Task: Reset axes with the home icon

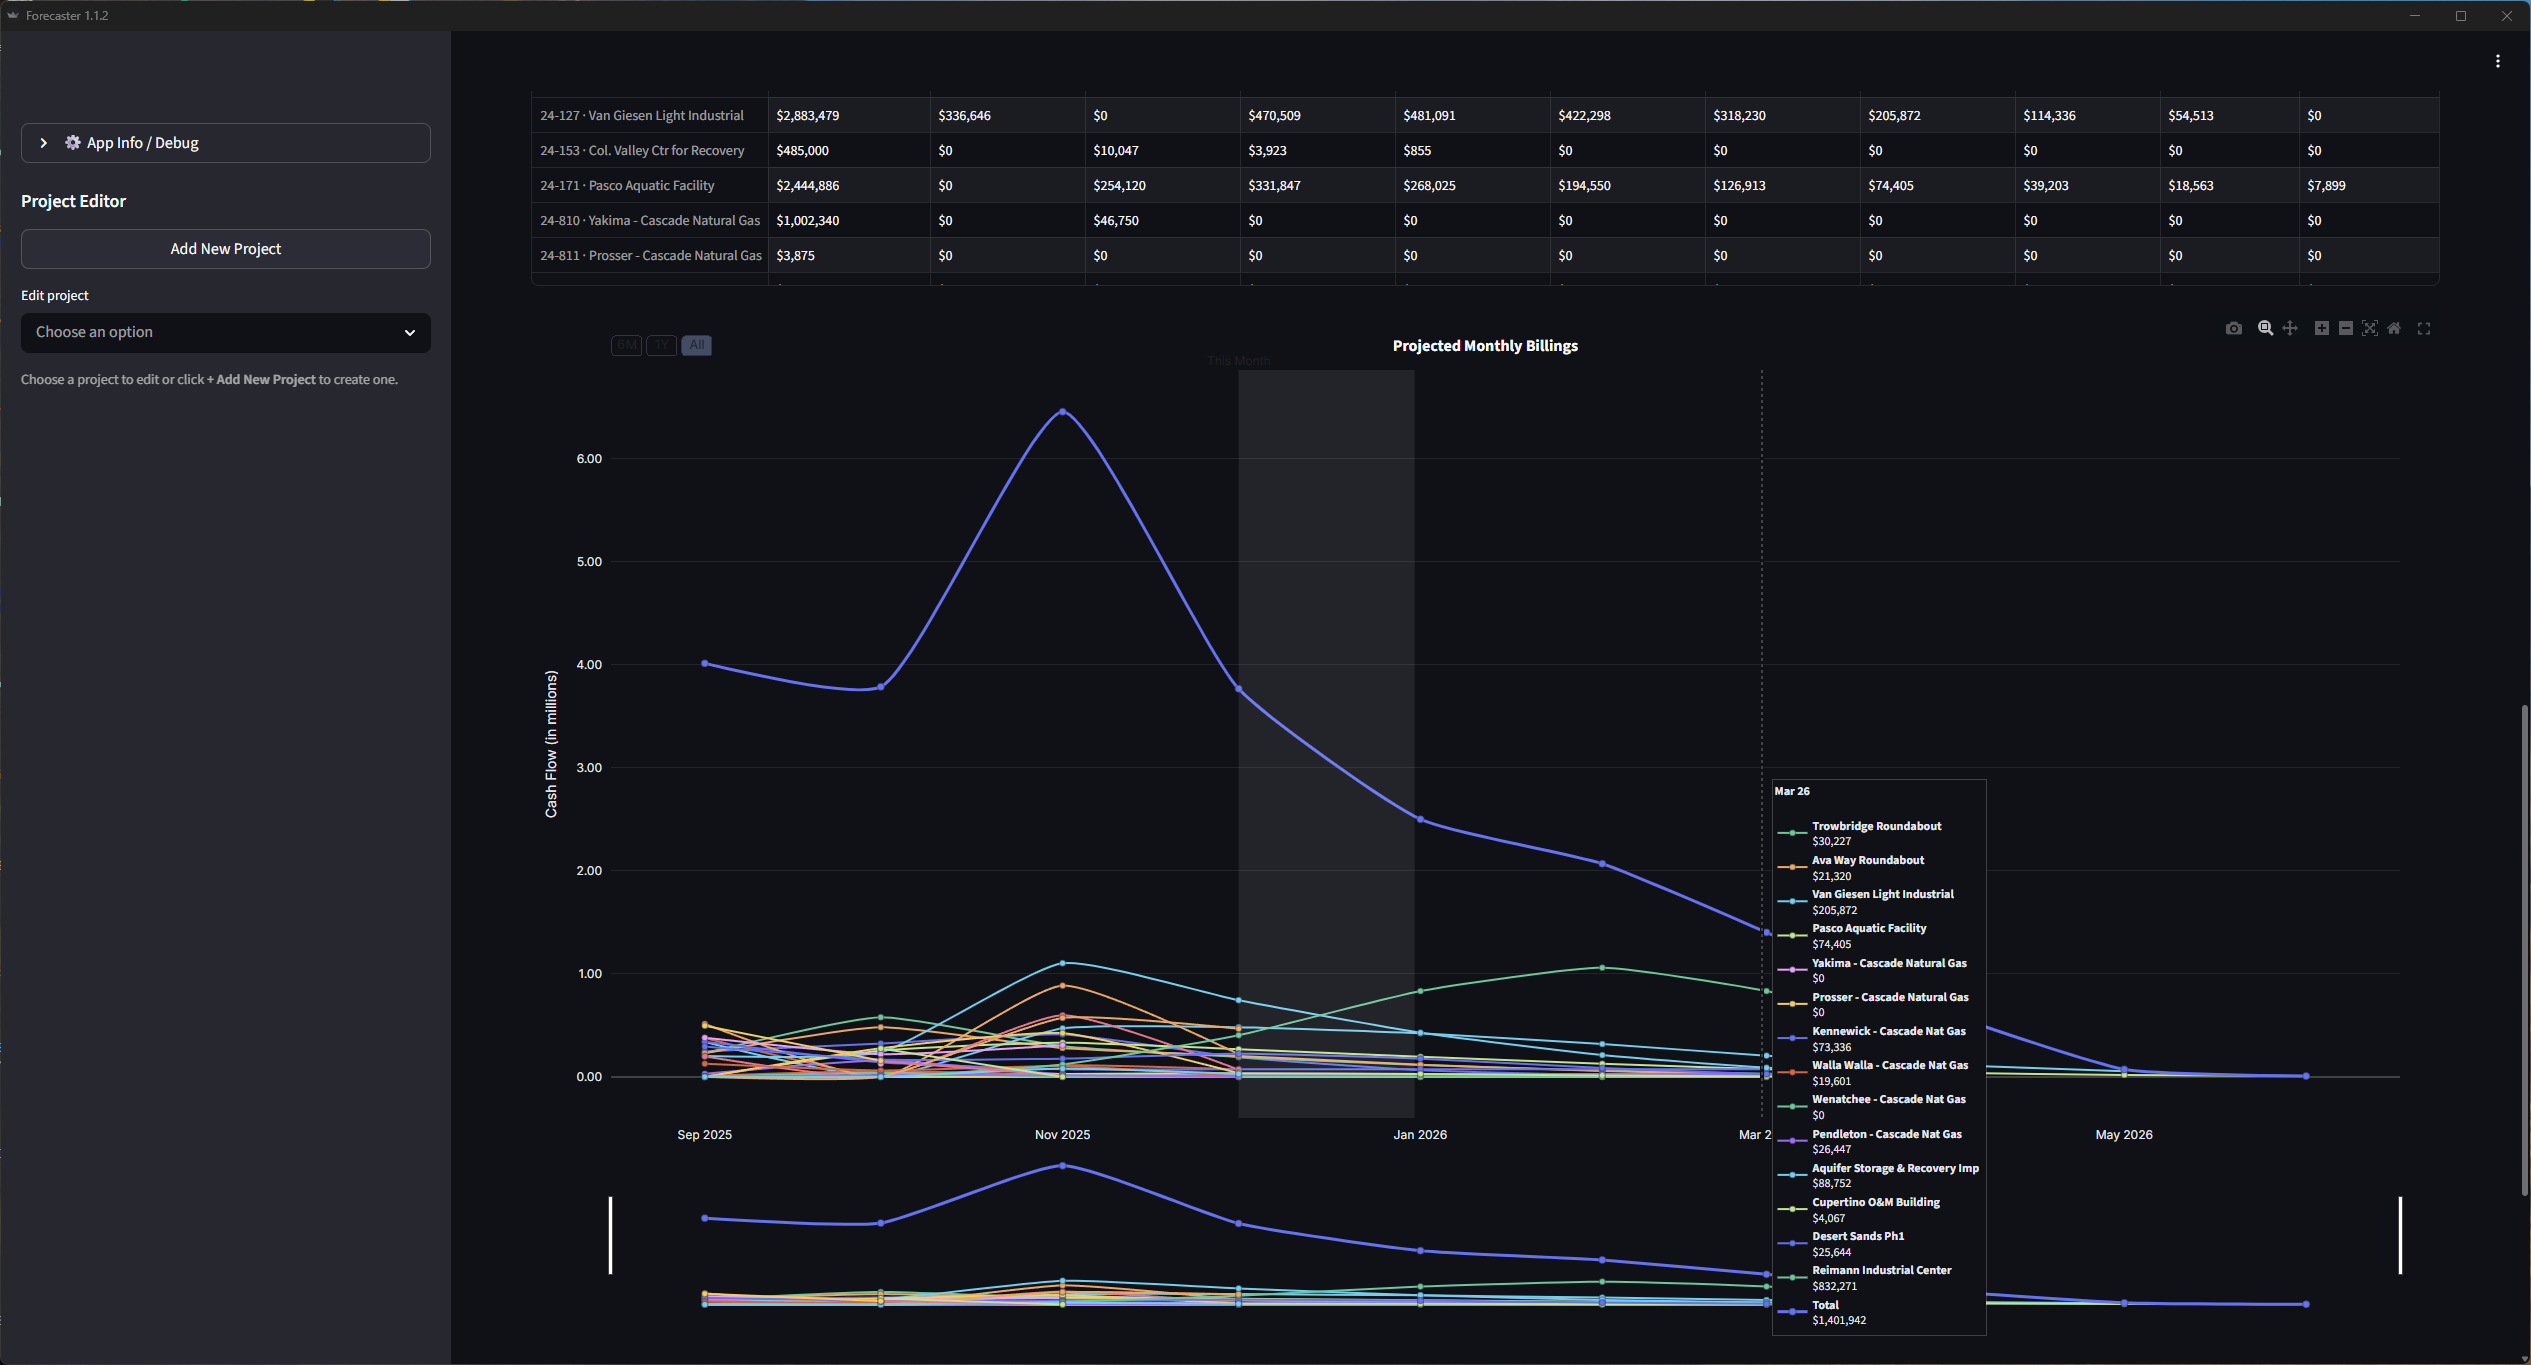Action: point(2394,328)
